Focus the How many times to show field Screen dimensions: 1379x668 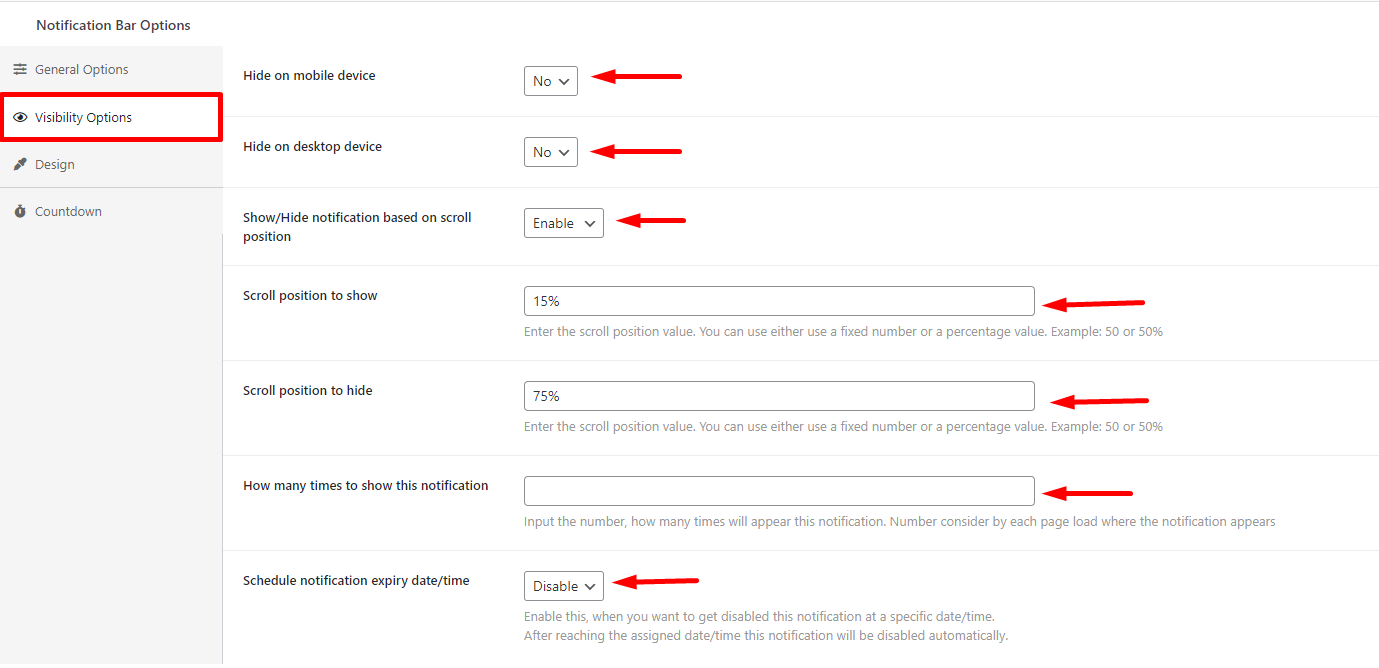pos(778,491)
